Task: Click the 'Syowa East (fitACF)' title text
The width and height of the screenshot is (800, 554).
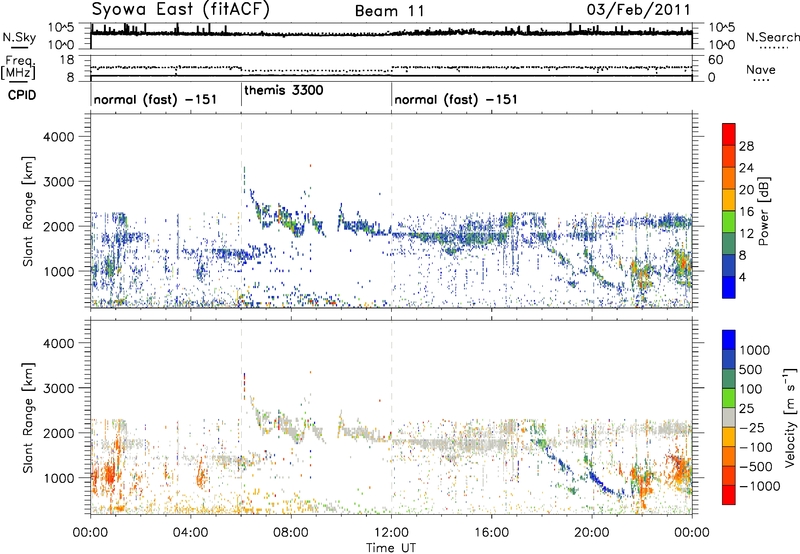Action: [180, 10]
